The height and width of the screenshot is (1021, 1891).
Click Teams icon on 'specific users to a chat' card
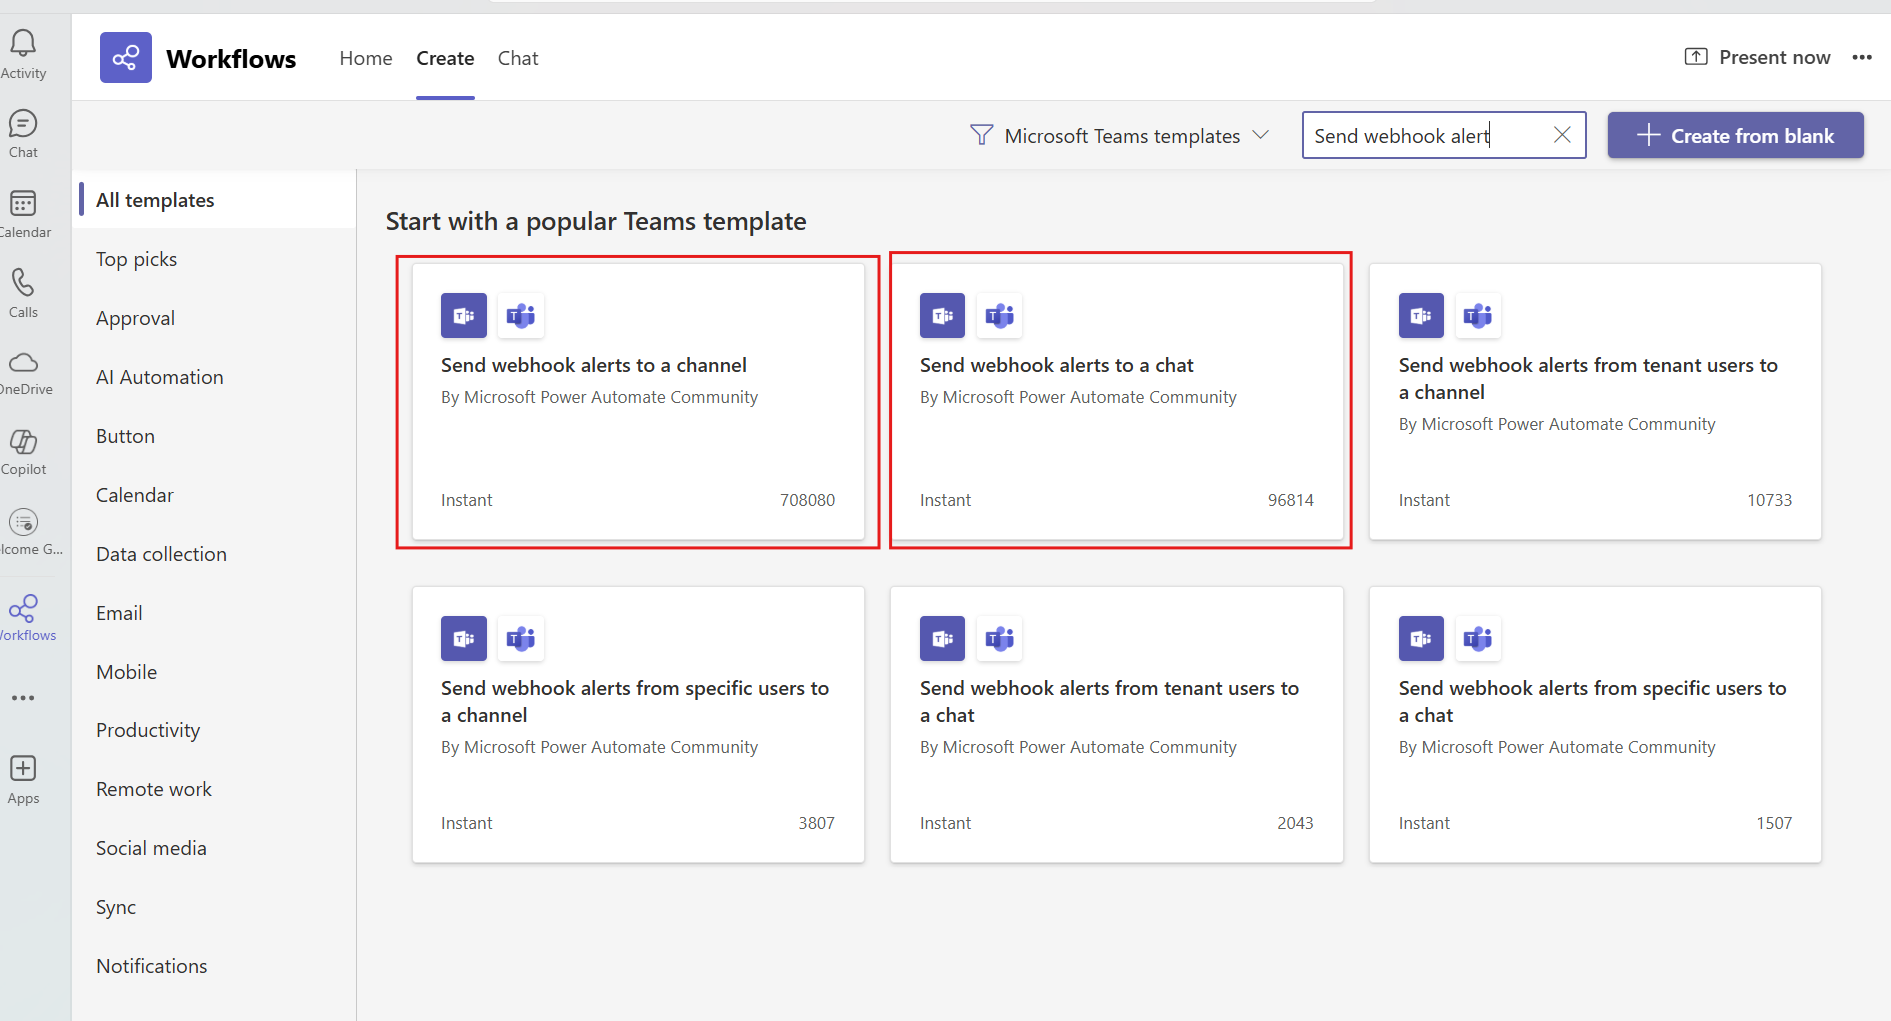[1478, 639]
